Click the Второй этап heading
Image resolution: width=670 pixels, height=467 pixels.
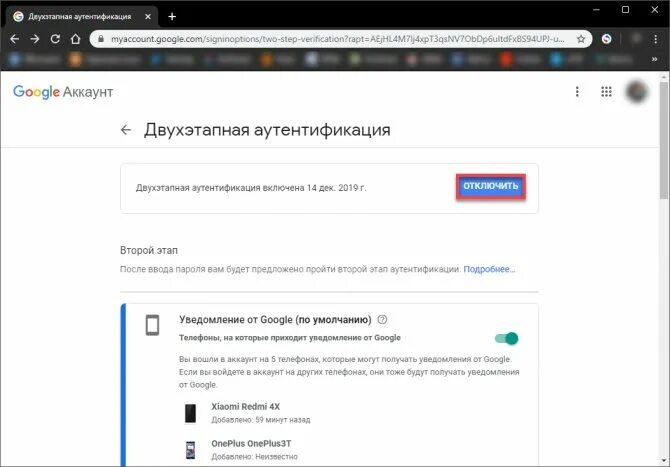pyautogui.click(x=149, y=250)
